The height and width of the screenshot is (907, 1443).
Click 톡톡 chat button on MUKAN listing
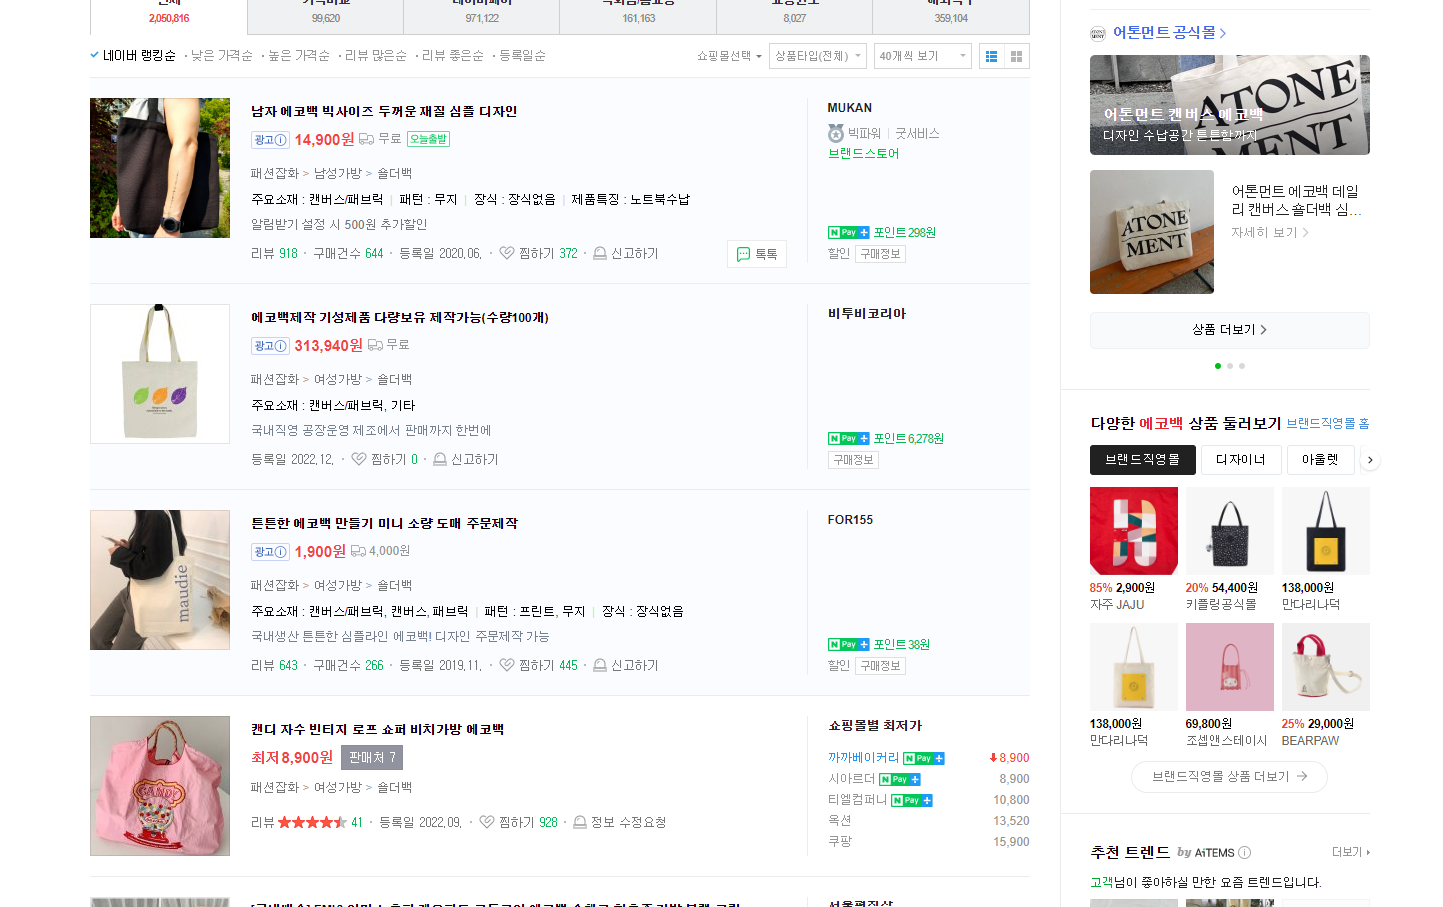(x=757, y=254)
